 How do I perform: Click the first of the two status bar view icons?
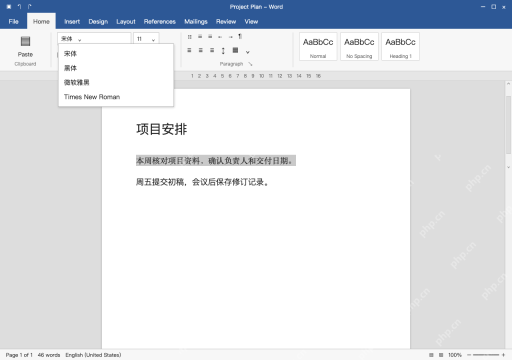coord(431,355)
